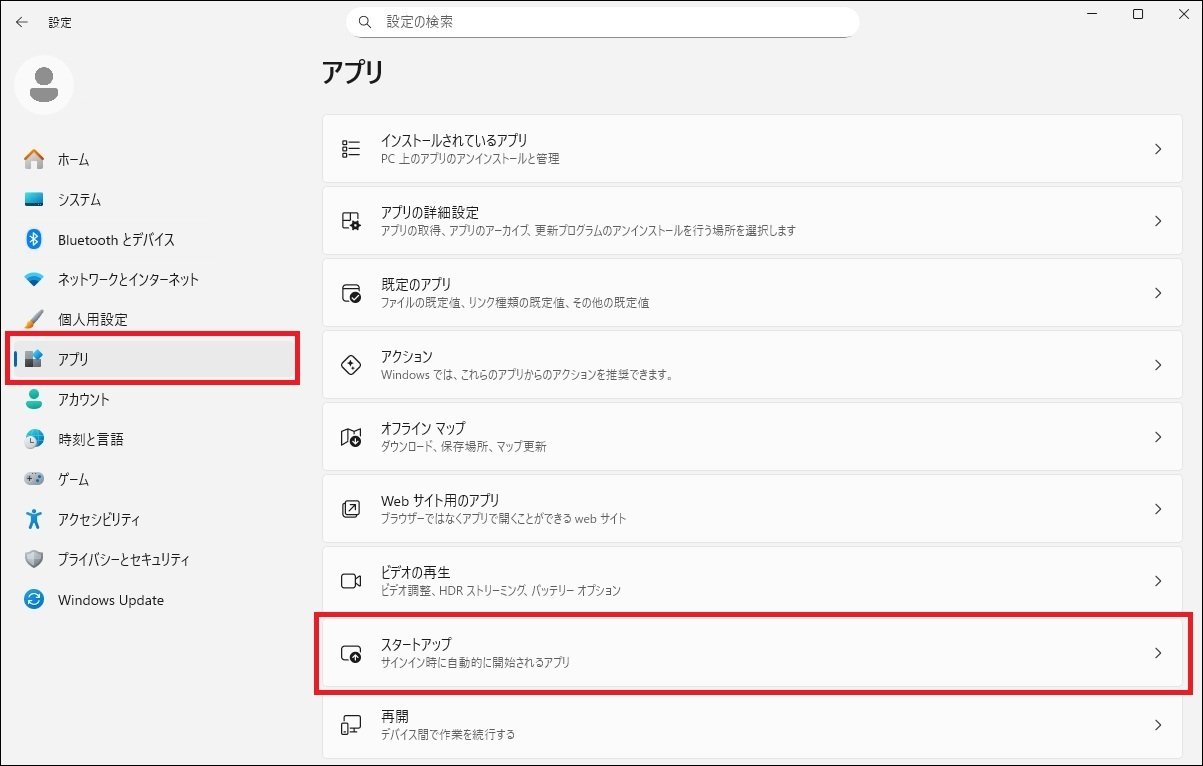Open the 再開 chevron arrow

[1158, 725]
